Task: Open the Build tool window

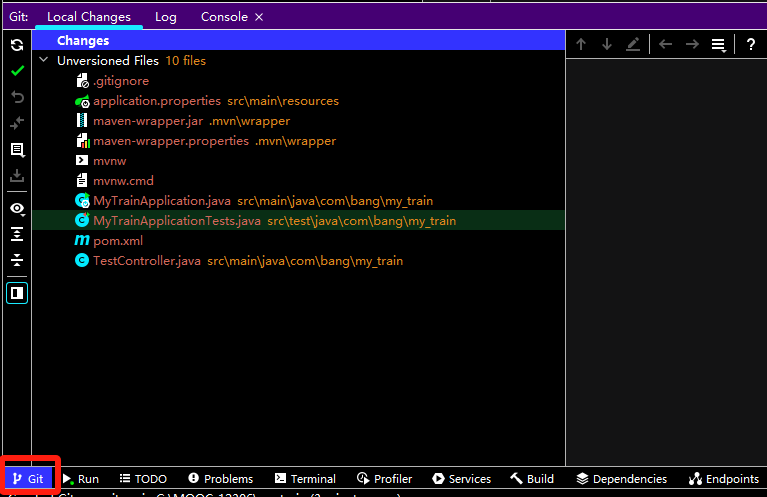Action: pos(532,478)
